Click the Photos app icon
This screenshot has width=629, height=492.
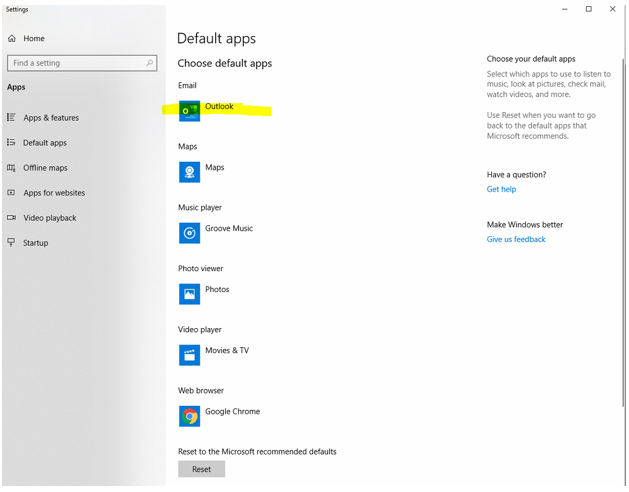(189, 294)
